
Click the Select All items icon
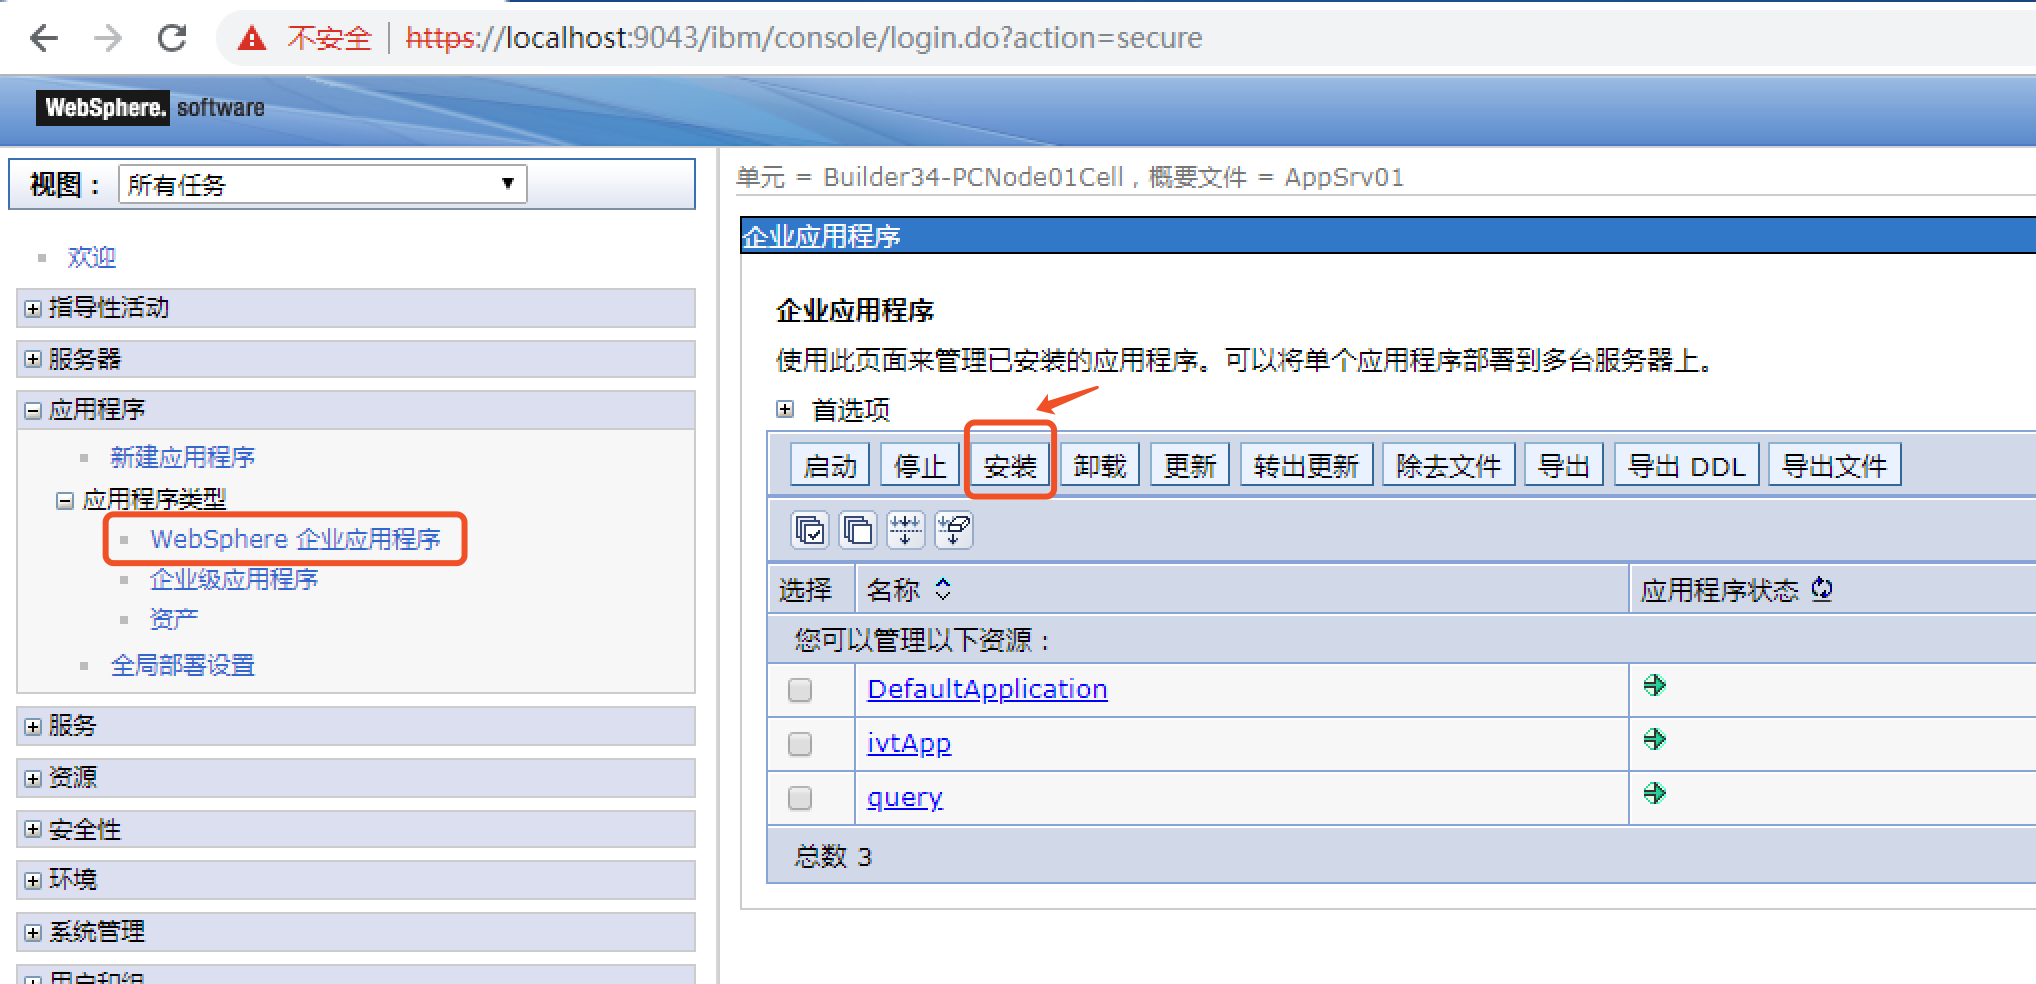tap(810, 529)
